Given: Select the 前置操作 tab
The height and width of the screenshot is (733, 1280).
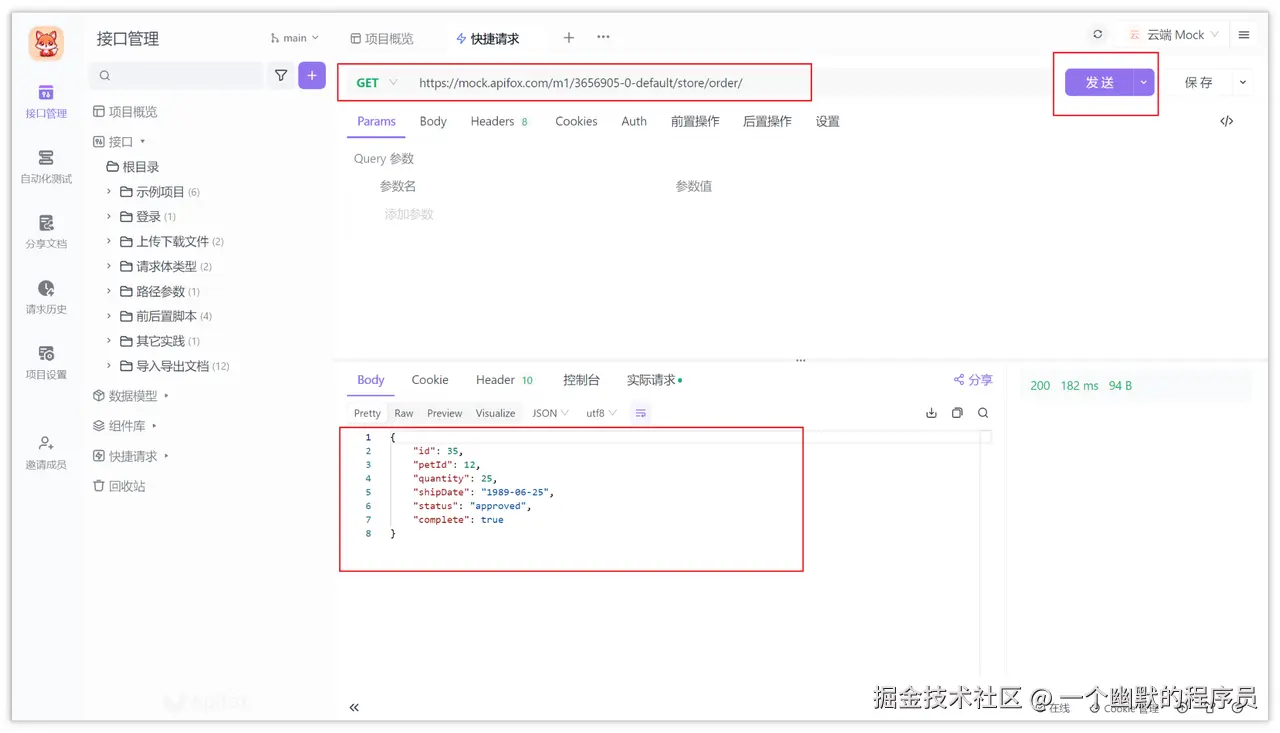Looking at the screenshot, I should (695, 121).
